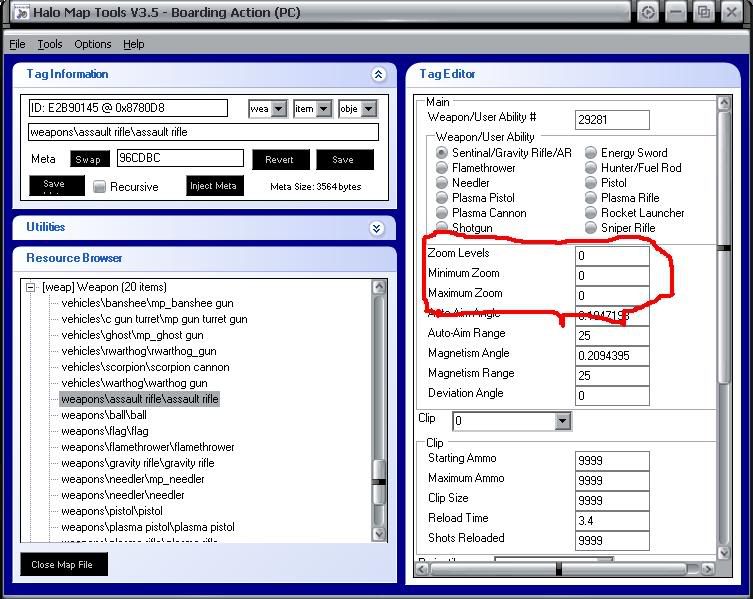Click the Tag Editor scroll-down arrow
753x599 pixels.
click(724, 552)
